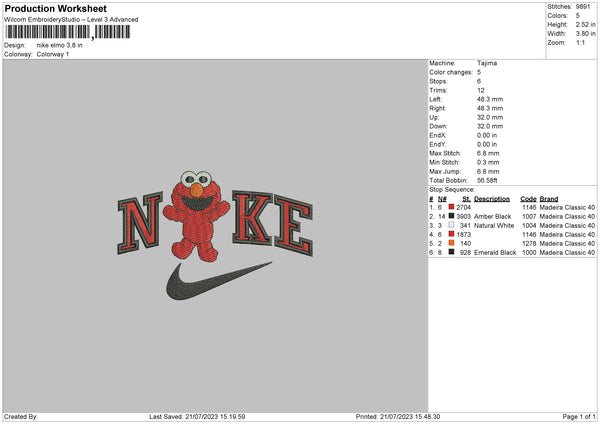Click the 'Total Bobbin:' value 56.58ft
600x424 pixels.
487,180
